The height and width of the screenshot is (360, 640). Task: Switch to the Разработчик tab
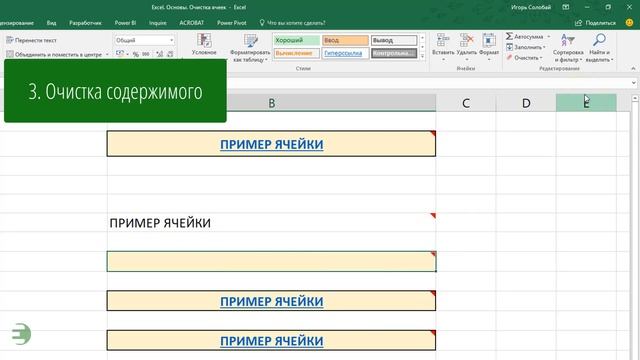85,23
